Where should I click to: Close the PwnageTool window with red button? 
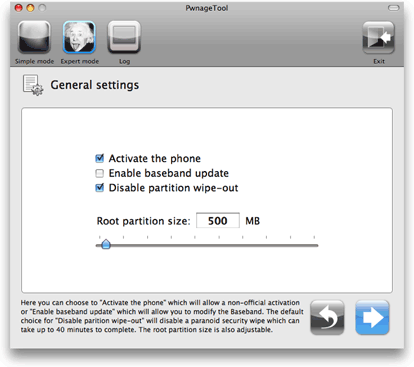(19, 8)
